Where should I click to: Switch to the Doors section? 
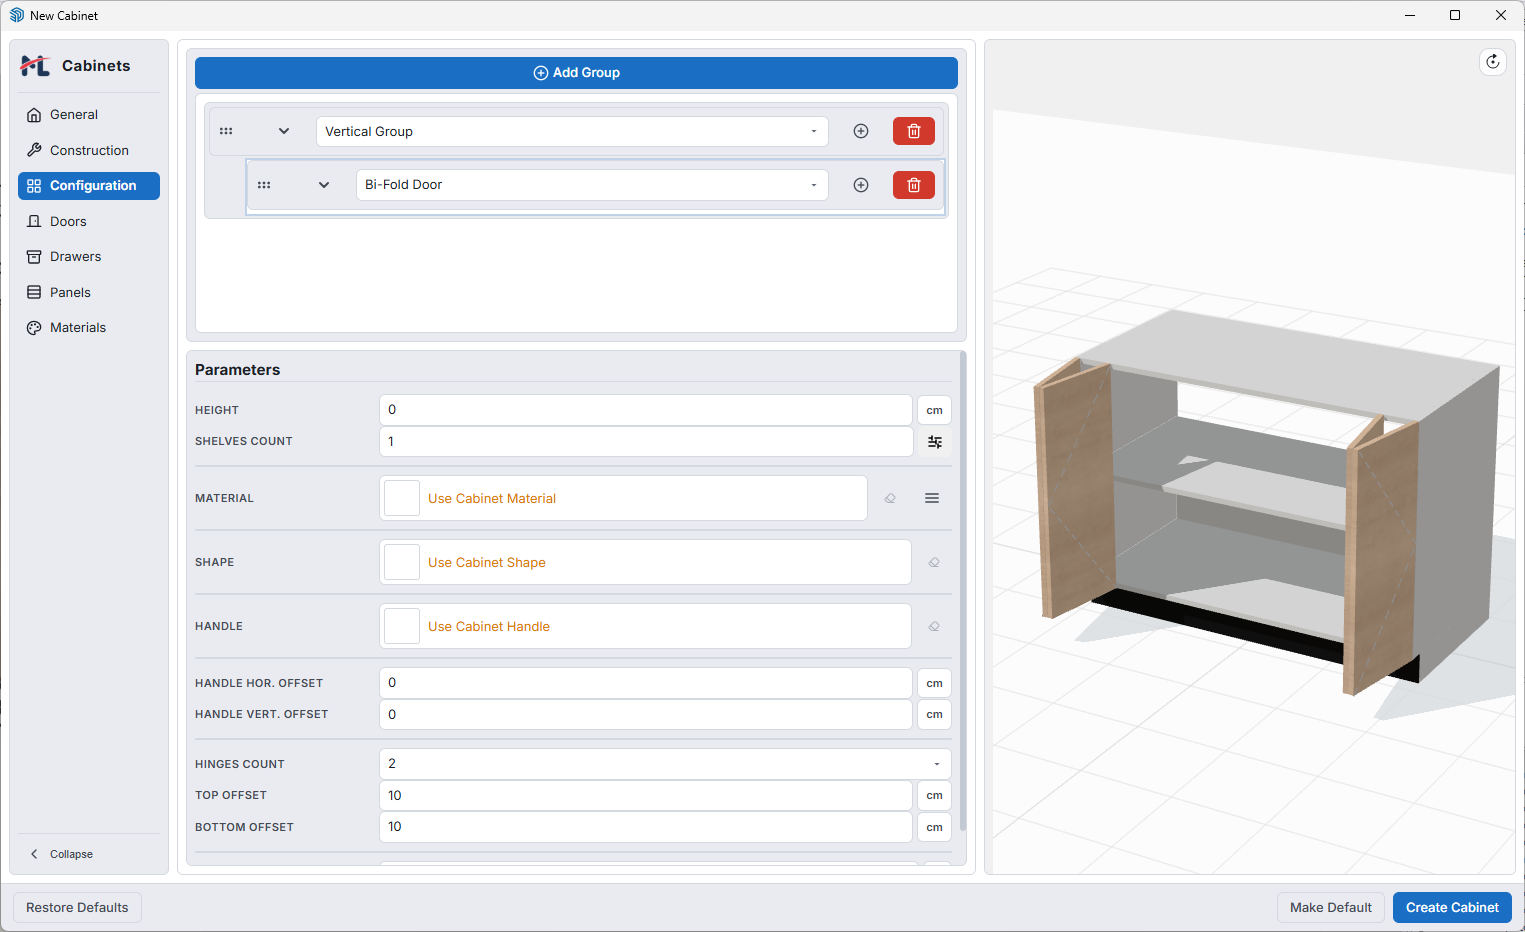coord(89,221)
